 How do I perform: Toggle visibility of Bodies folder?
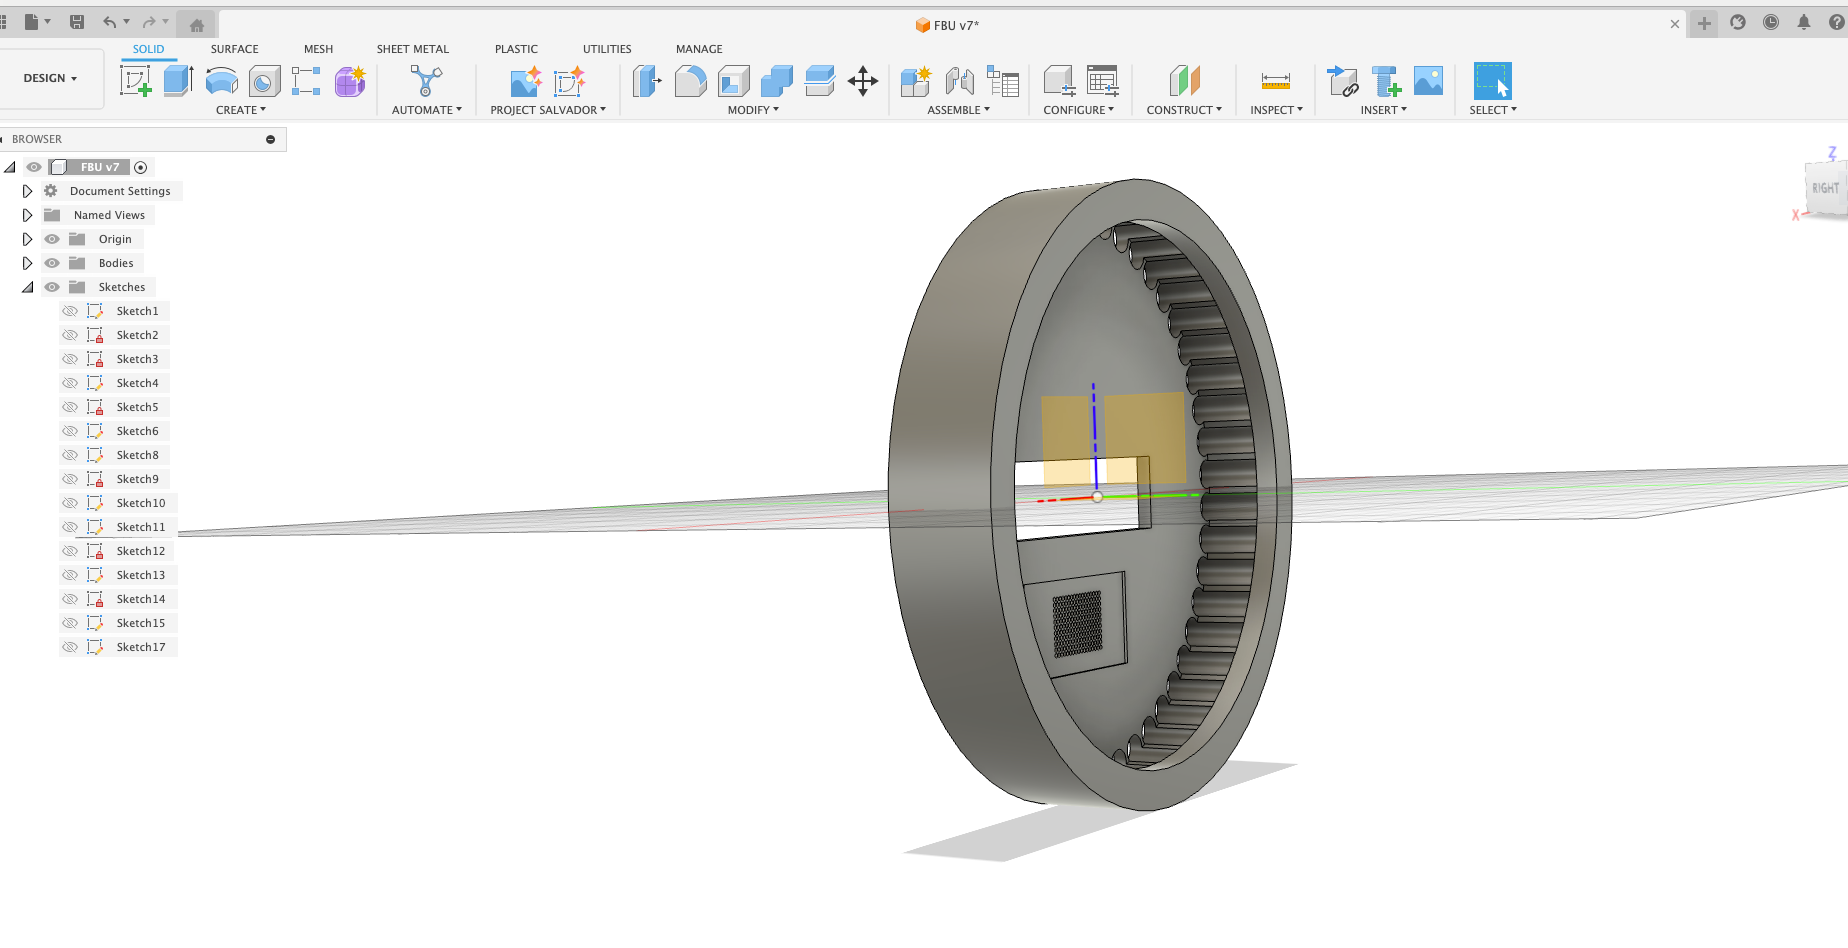tap(52, 263)
